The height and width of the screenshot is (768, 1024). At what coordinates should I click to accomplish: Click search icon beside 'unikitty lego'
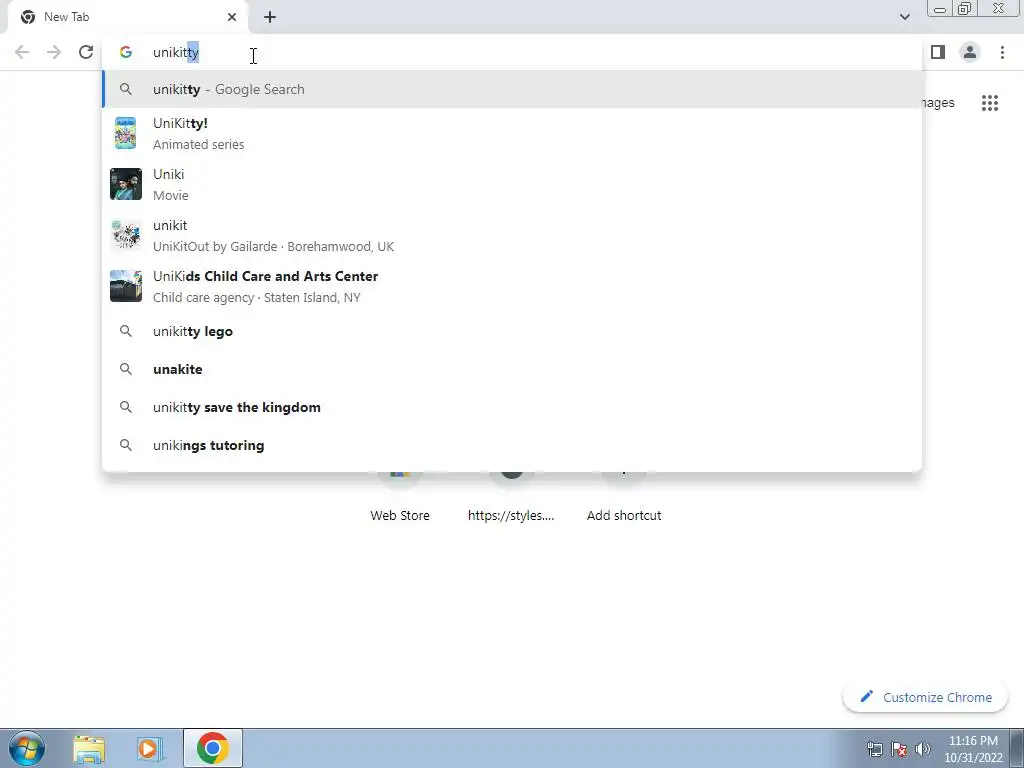[126, 331]
